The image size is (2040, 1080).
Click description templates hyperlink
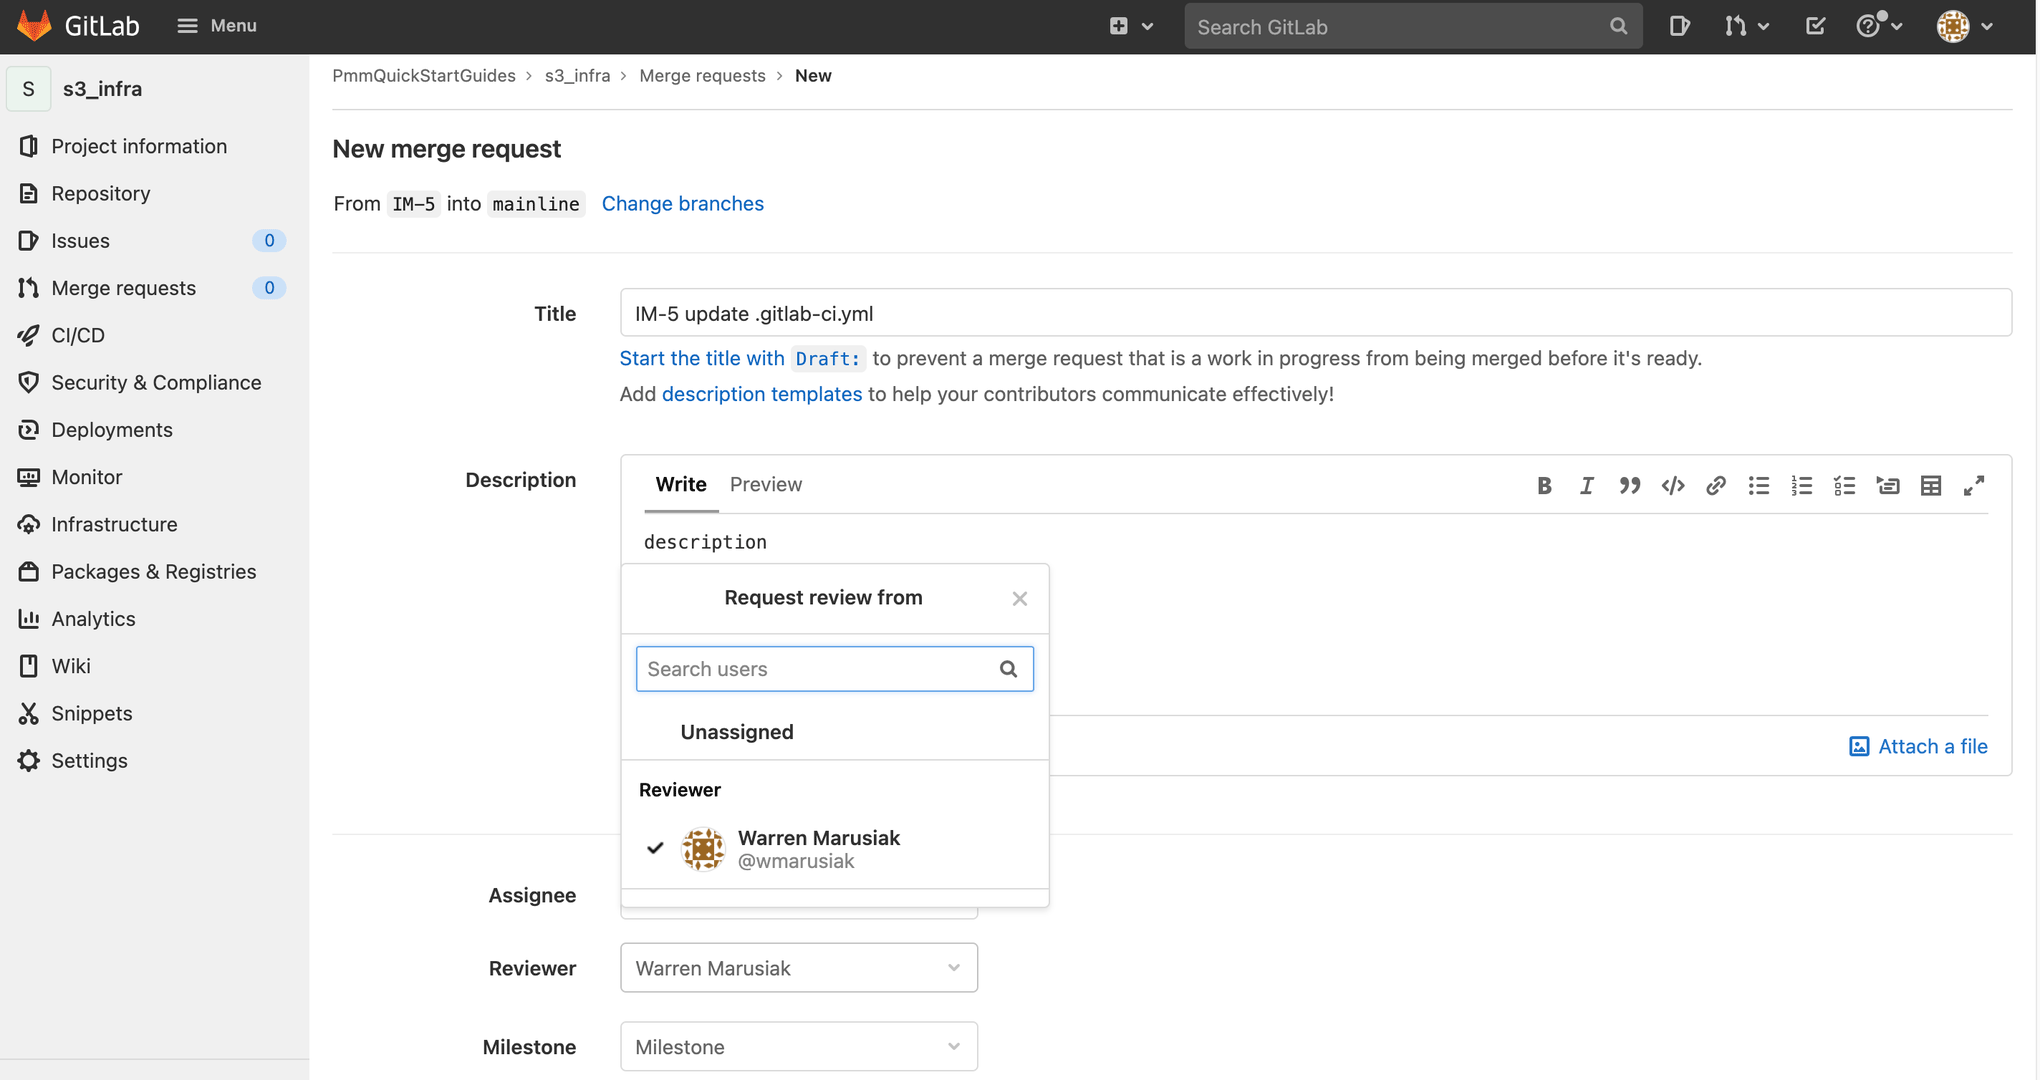click(x=761, y=393)
